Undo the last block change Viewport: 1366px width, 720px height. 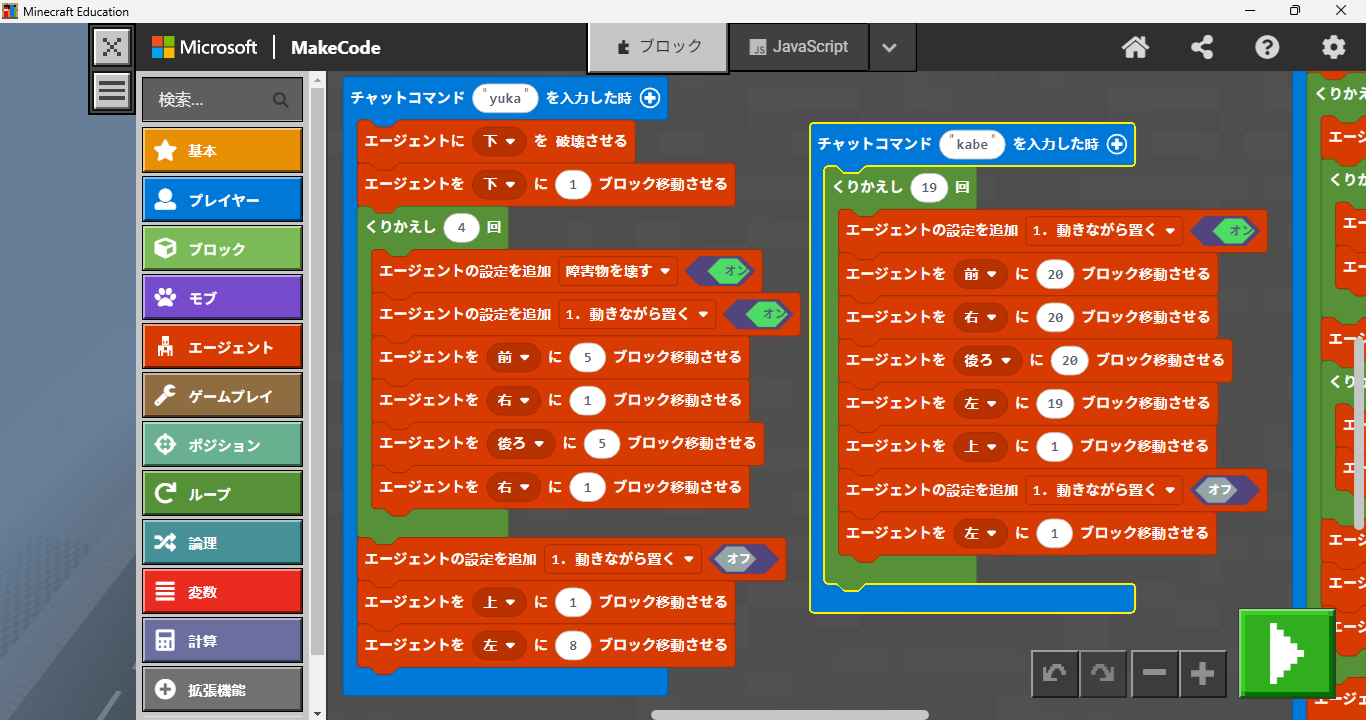[1054, 674]
